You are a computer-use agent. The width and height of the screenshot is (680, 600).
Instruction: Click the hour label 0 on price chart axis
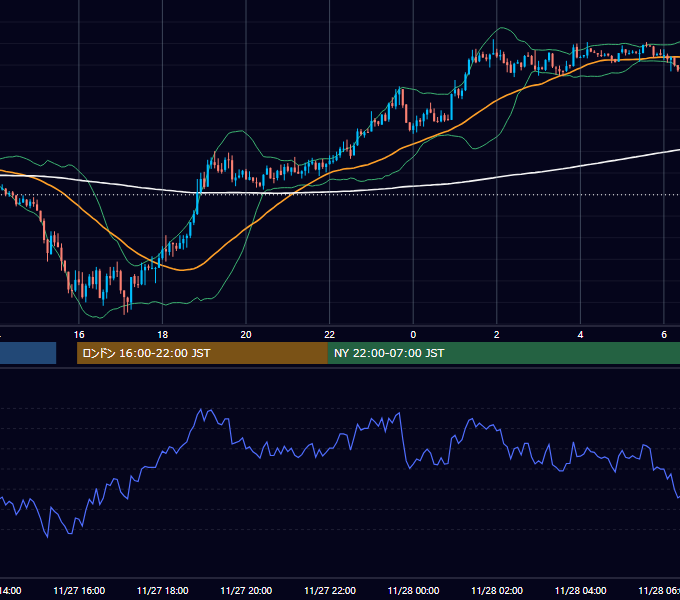click(x=413, y=335)
